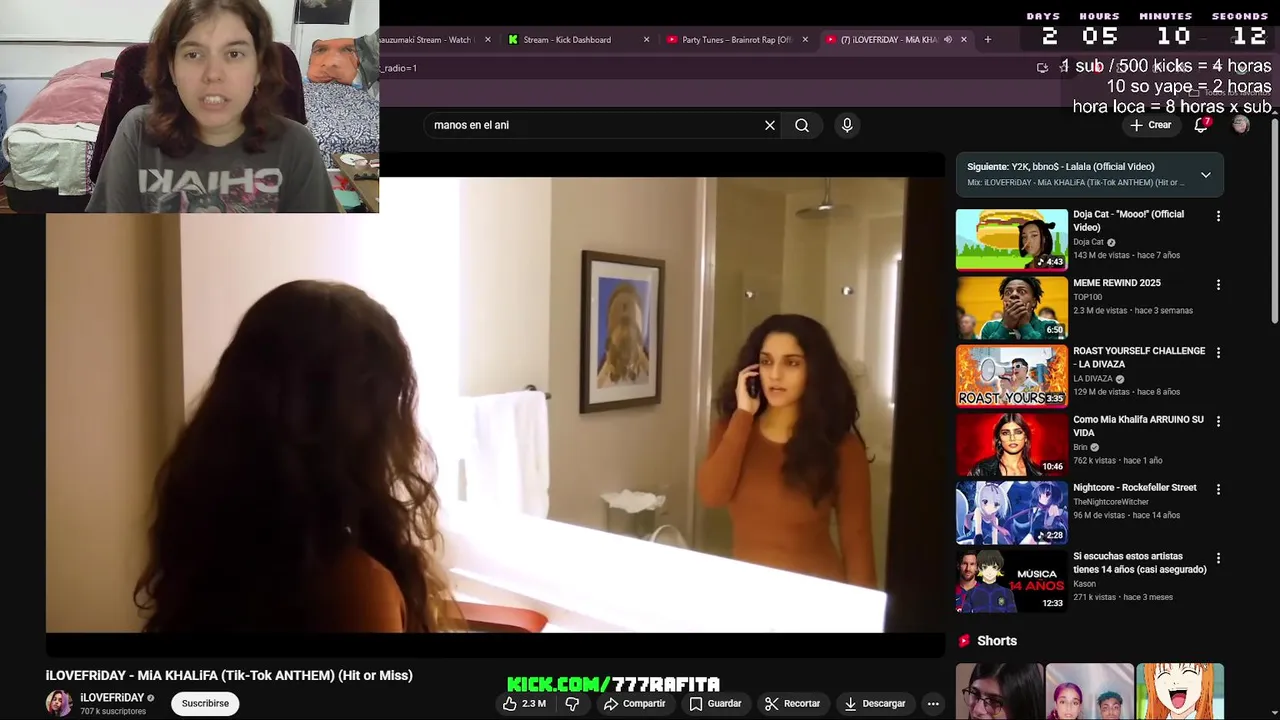This screenshot has width=1280, height=720.
Task: Open TheNightcoreWitcher channel name
Action: [1111, 502]
